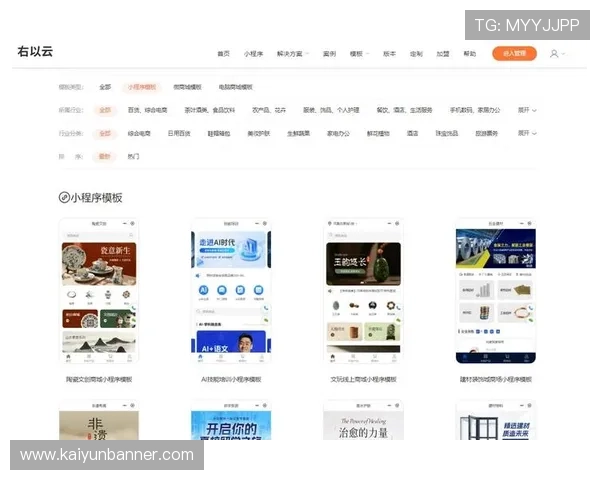This screenshot has width=600, height=480.
Task: Open the 精选建材 template thumbnail
Action: 496,420
